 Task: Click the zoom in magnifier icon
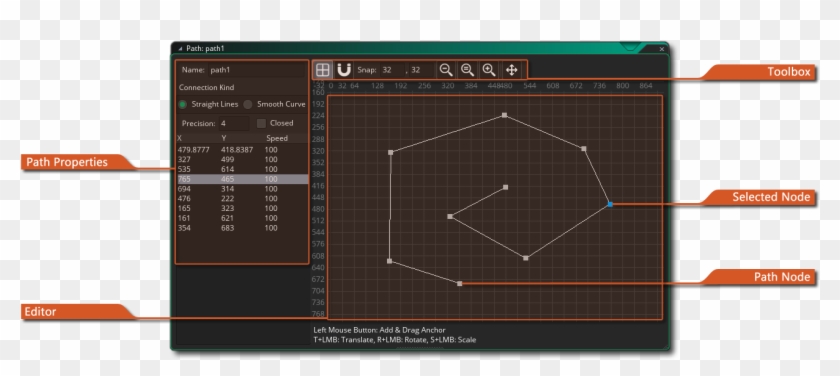point(489,70)
